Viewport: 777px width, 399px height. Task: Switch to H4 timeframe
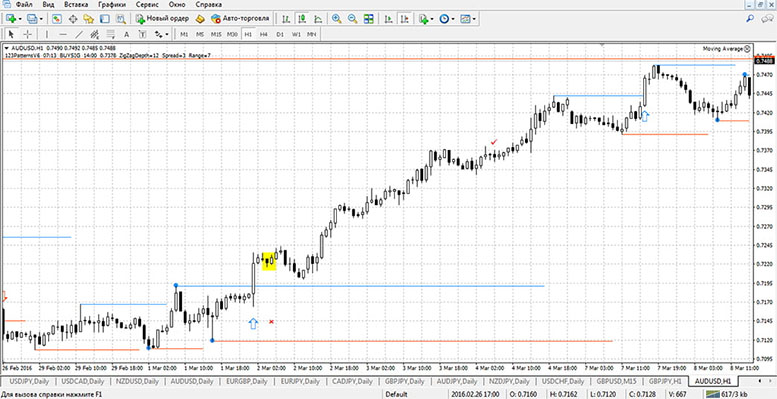[x=264, y=34]
